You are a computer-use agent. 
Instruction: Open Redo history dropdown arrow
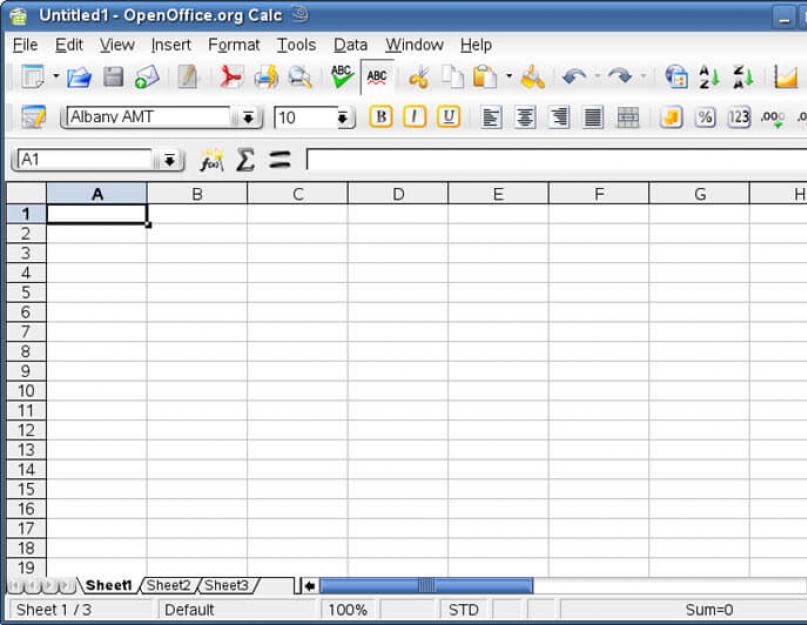(643, 77)
